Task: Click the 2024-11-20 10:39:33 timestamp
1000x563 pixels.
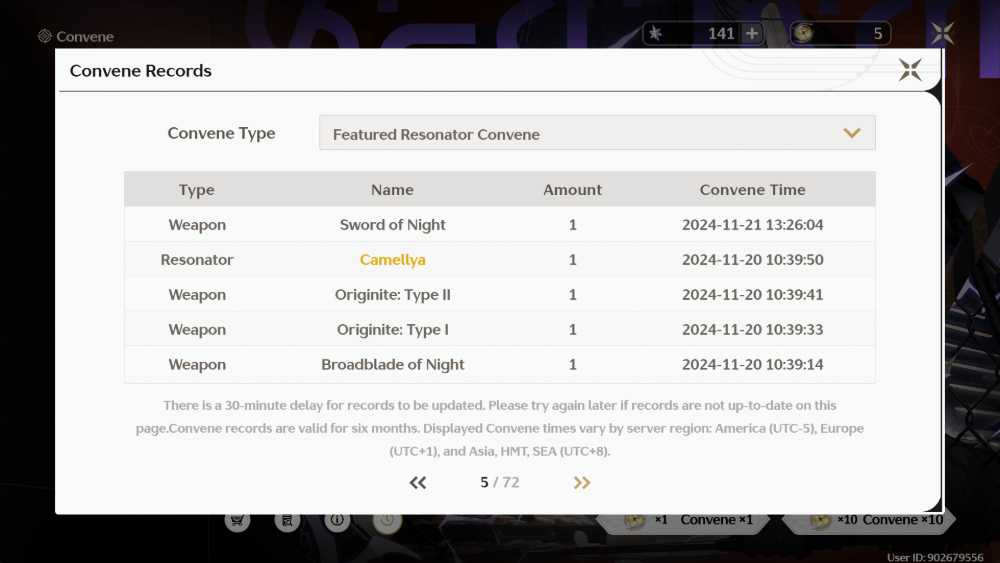Action: (x=752, y=330)
